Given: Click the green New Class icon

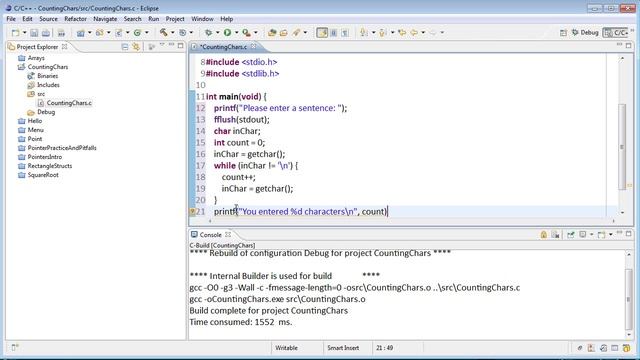Looking at the screenshot, I should 138,33.
